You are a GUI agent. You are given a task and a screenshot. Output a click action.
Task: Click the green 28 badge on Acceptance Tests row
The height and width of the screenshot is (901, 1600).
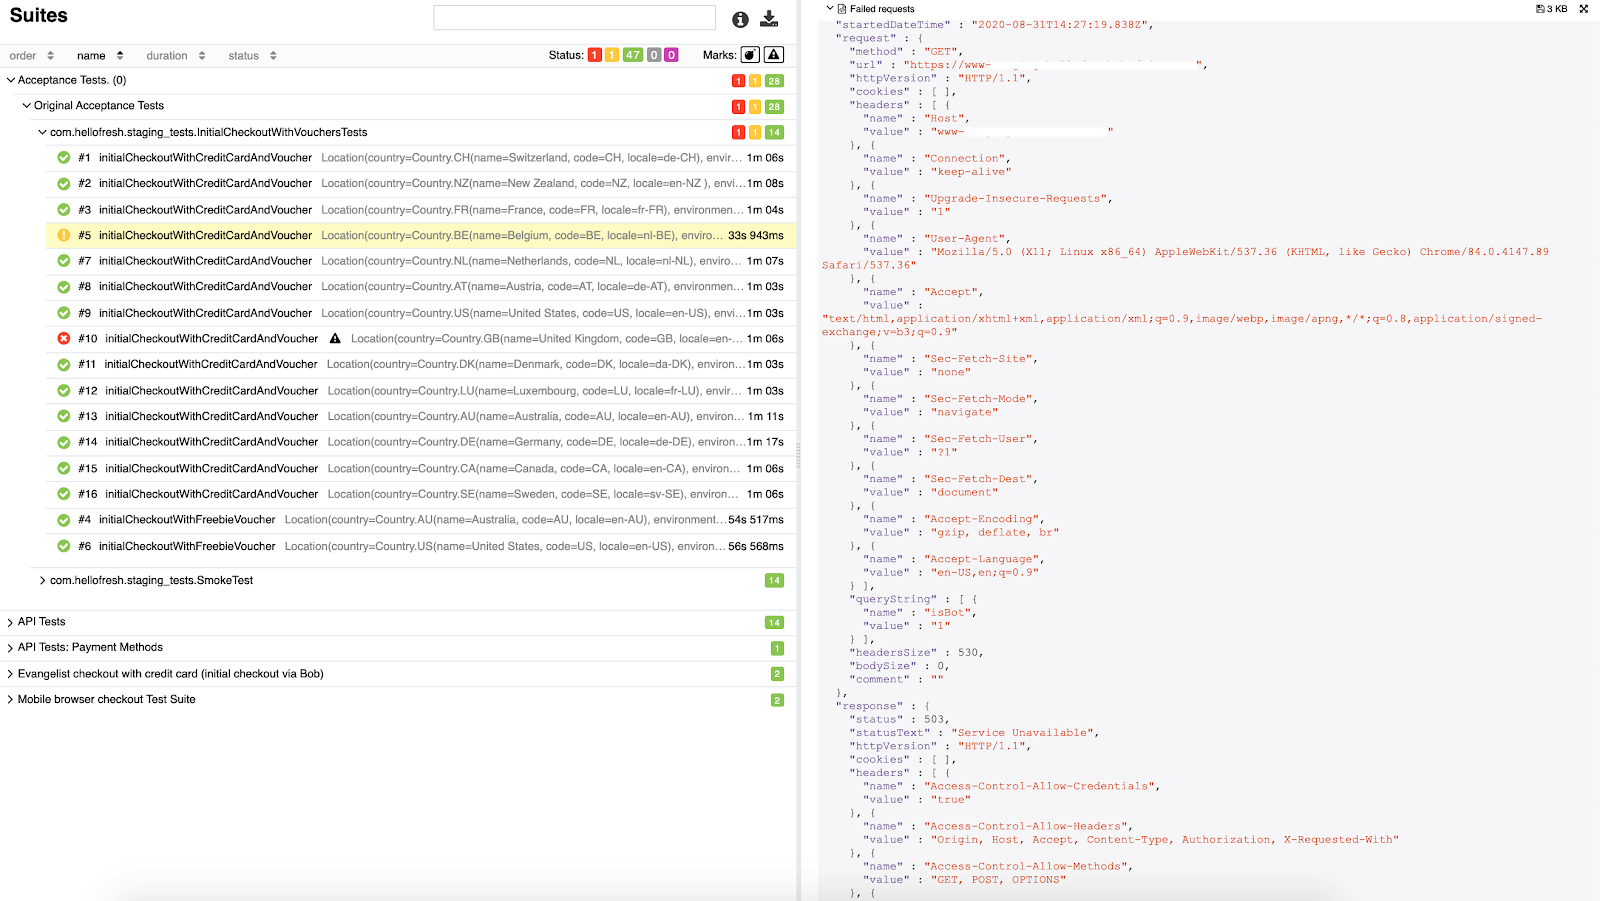coord(774,81)
